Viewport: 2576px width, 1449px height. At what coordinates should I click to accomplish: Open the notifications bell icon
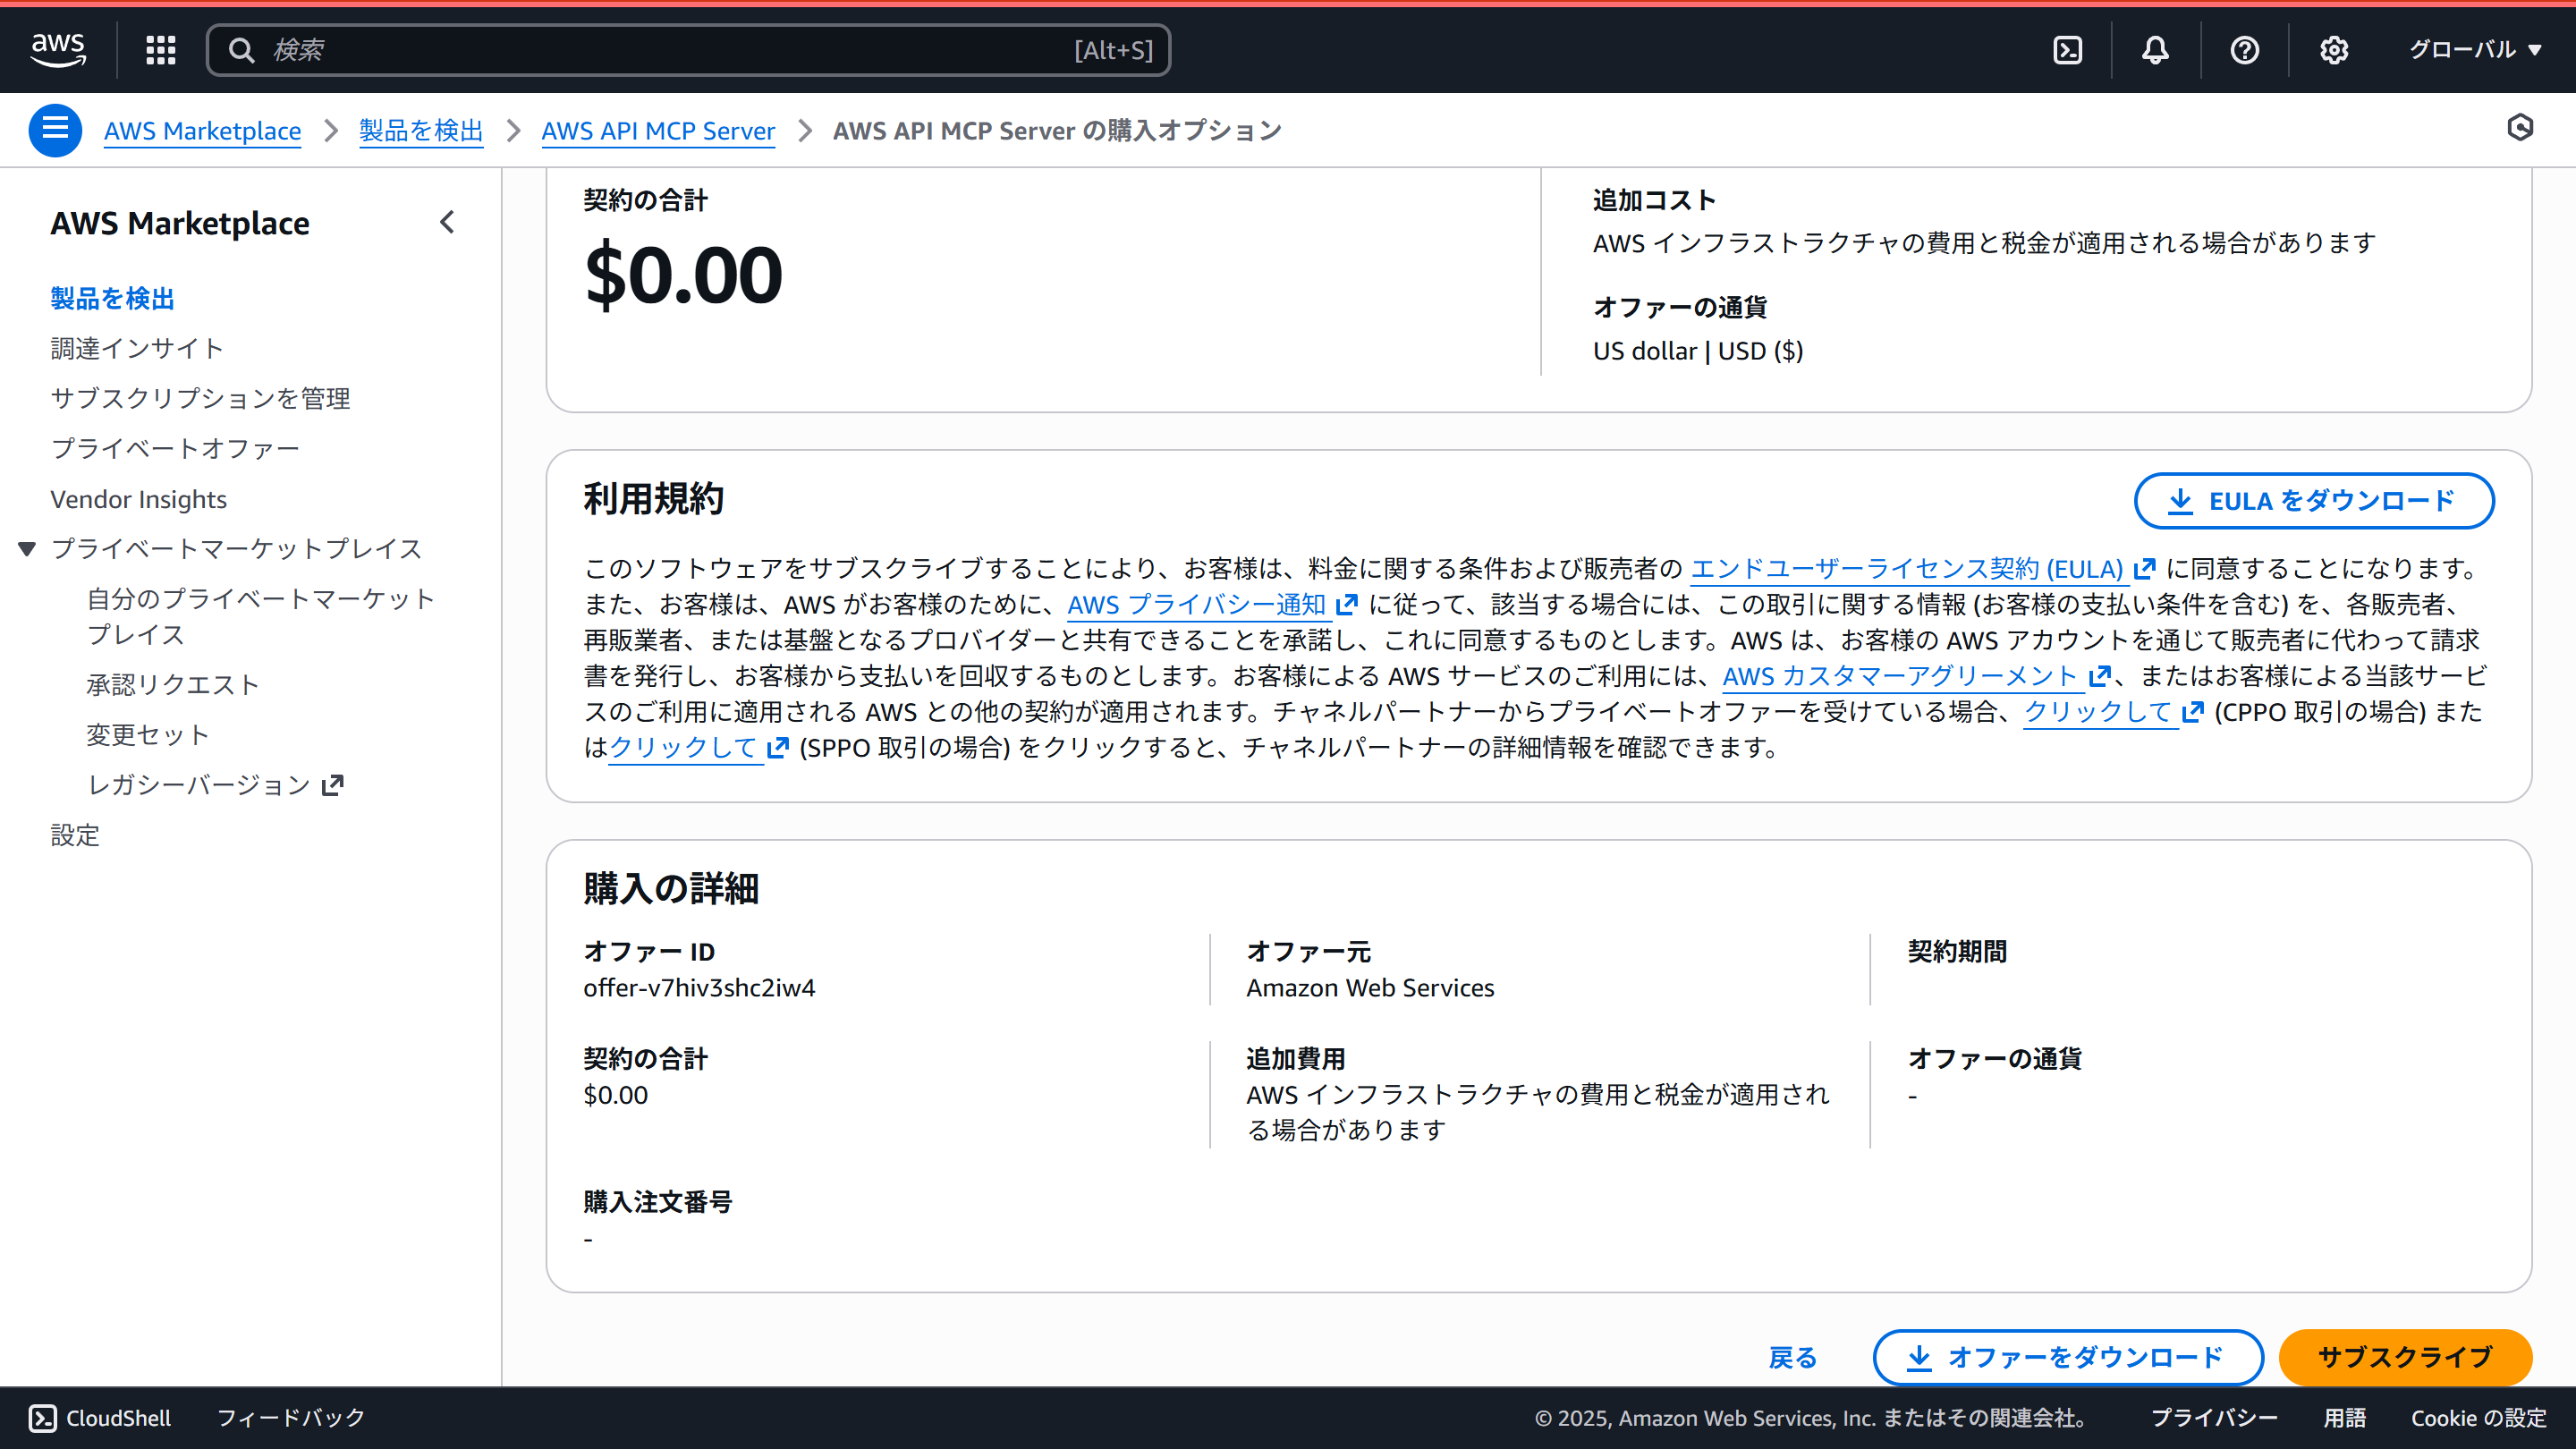coord(2155,49)
